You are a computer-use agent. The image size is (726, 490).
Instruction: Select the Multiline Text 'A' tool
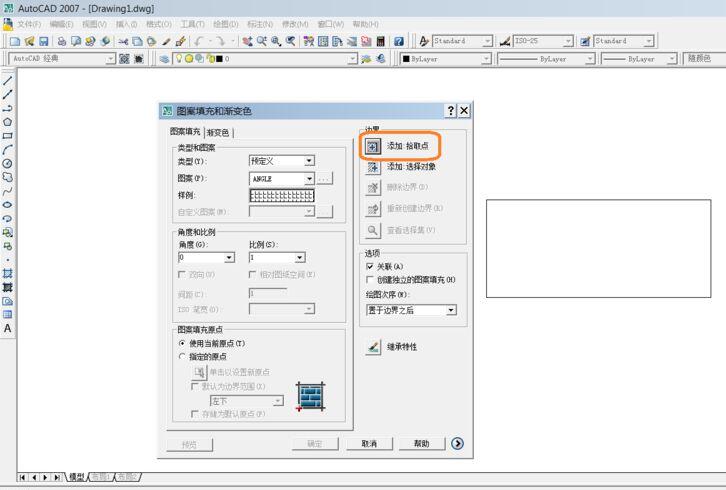point(8,328)
